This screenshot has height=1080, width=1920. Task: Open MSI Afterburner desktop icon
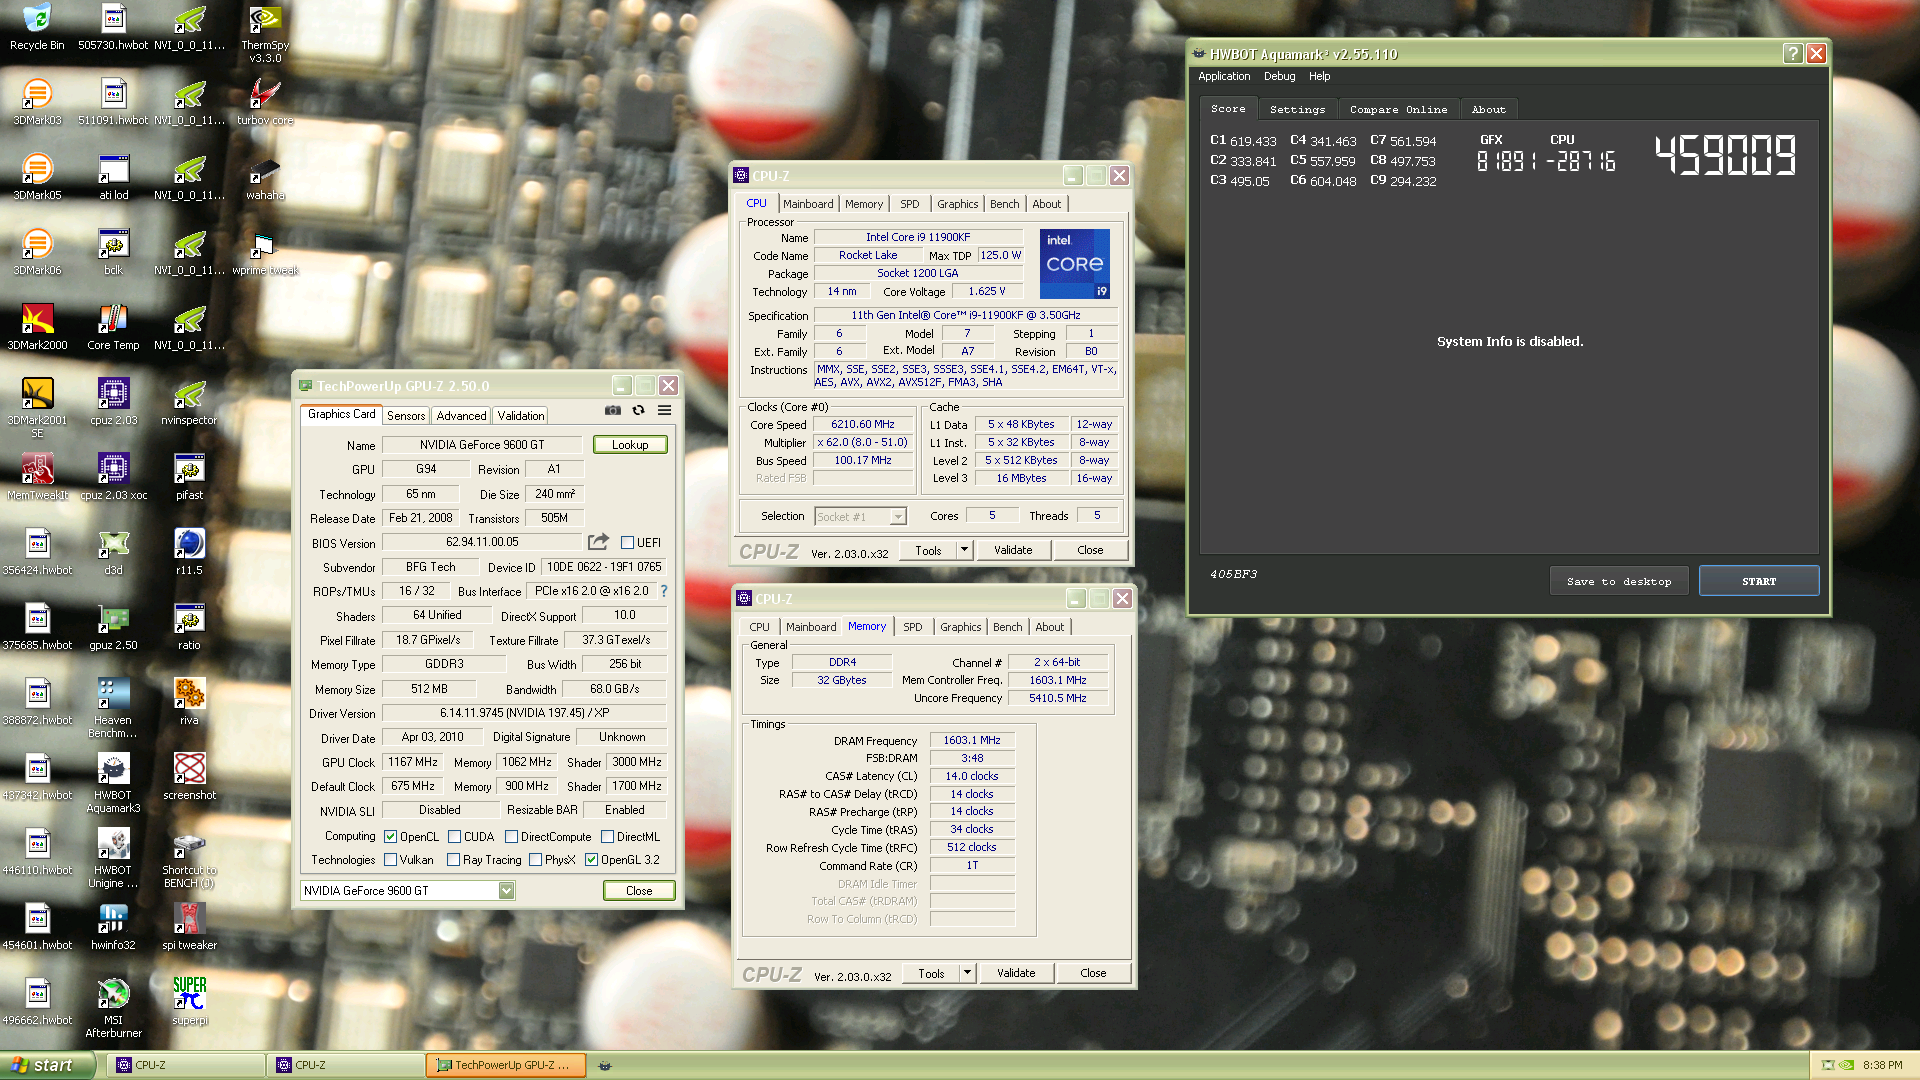tap(113, 1008)
